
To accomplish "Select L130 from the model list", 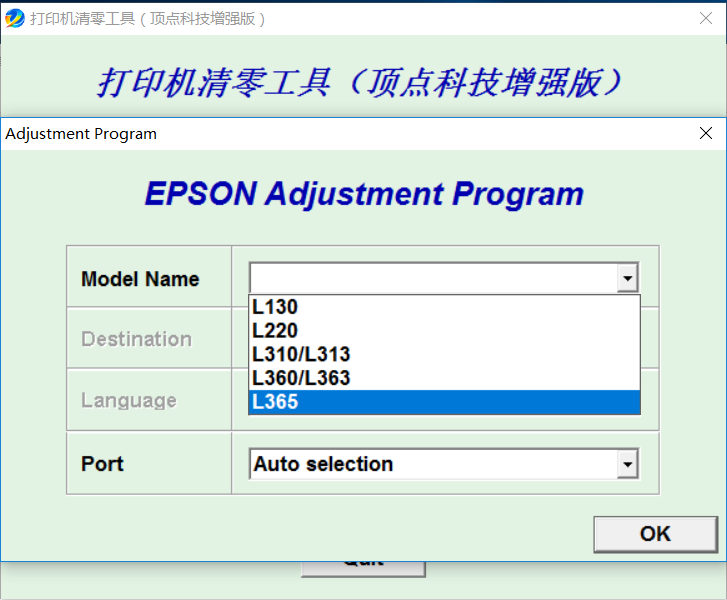I will coord(444,307).
